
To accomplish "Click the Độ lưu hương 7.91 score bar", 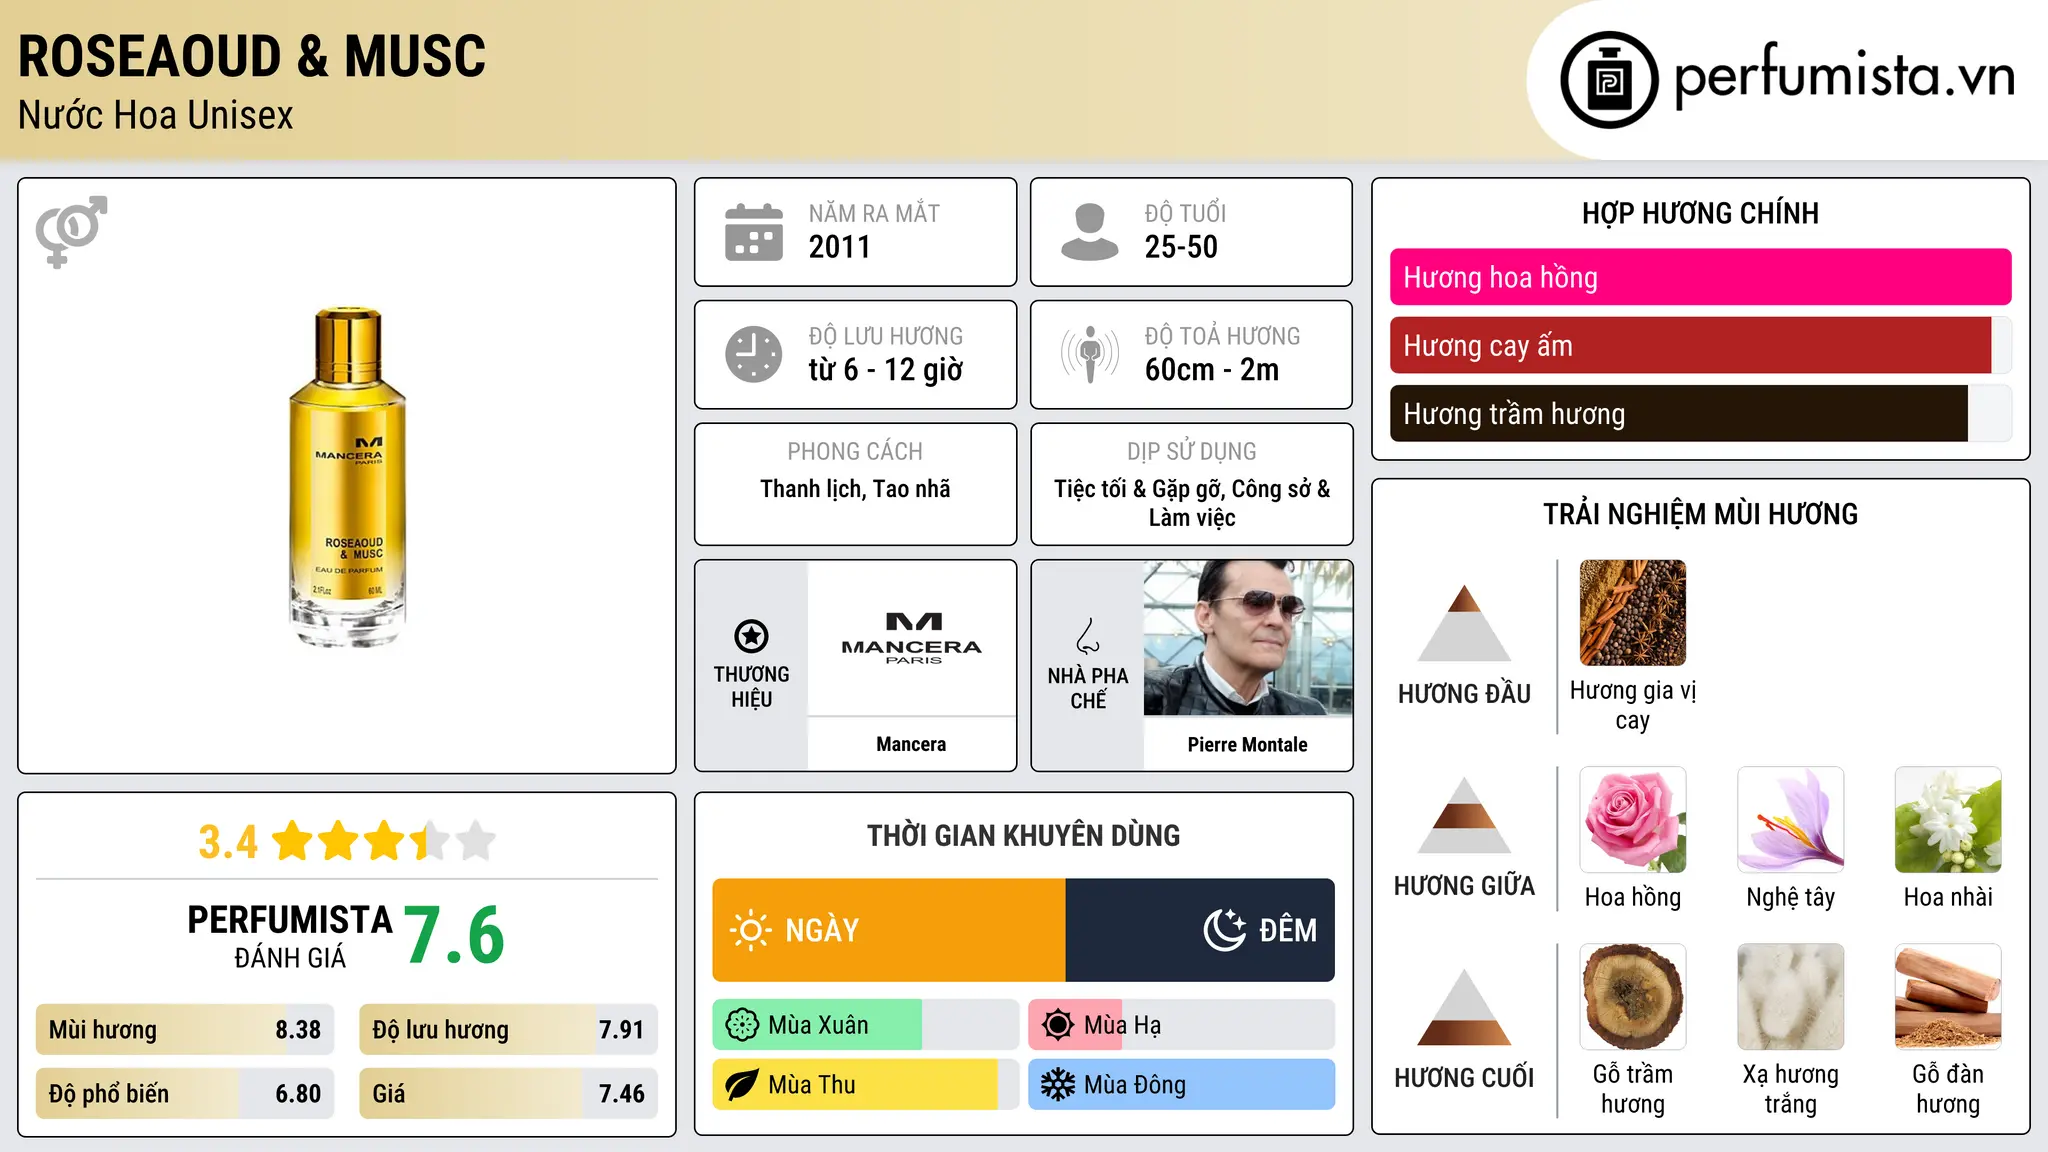I will click(x=508, y=1030).
